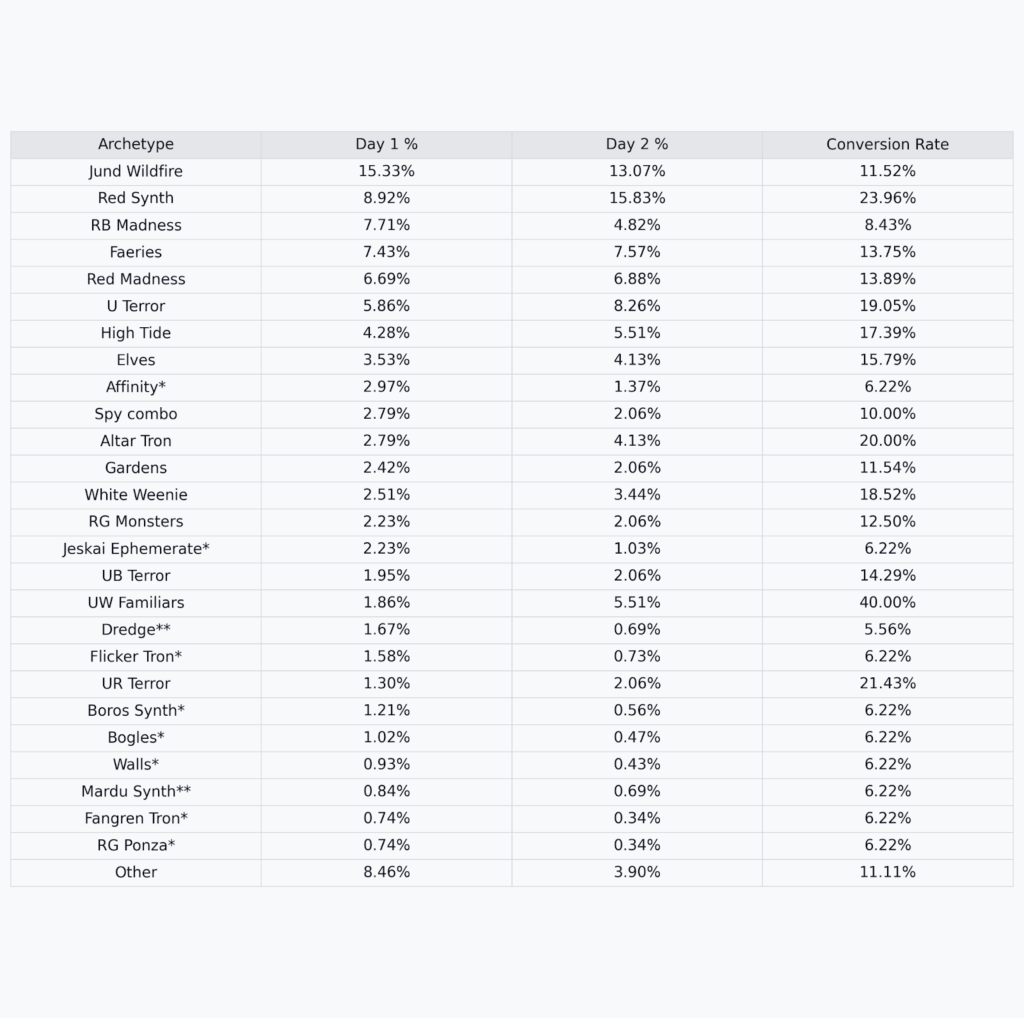
Task: Click the Dredge** row label
Action: pos(136,629)
